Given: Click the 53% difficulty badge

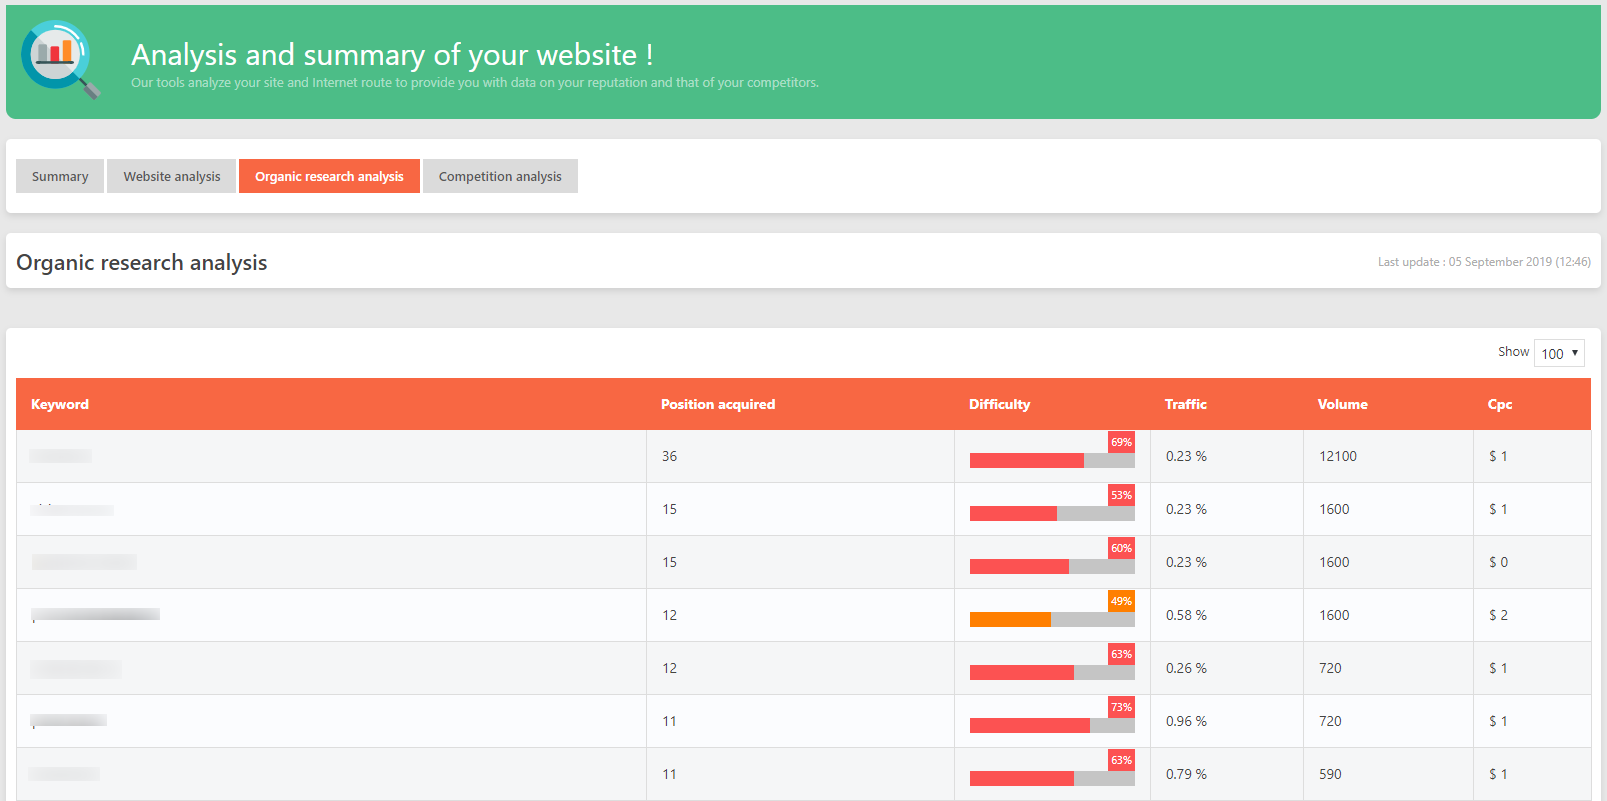Looking at the screenshot, I should point(1121,495).
